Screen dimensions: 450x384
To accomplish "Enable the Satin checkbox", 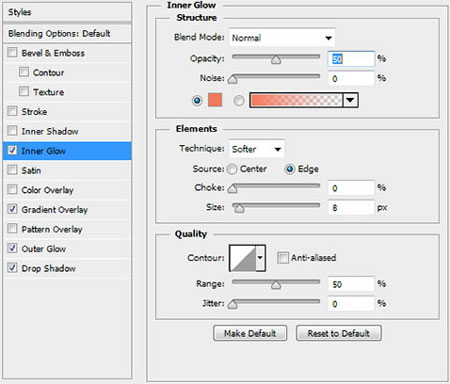I will 12,170.
